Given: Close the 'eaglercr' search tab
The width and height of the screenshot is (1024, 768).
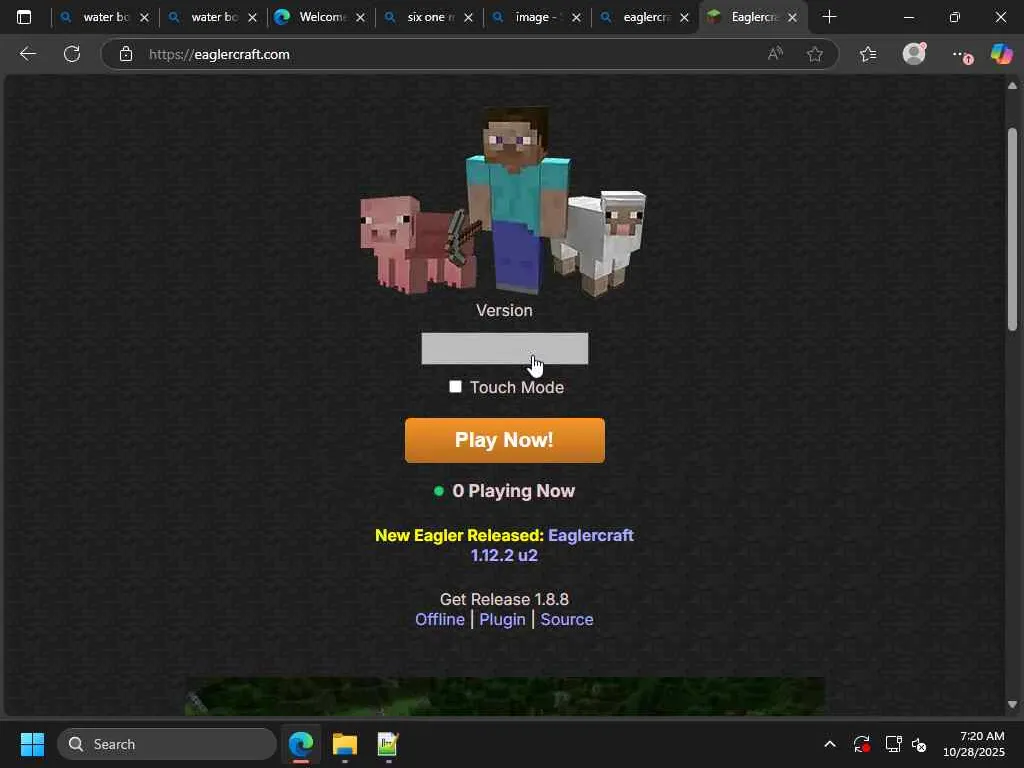Looking at the screenshot, I should click(684, 18).
